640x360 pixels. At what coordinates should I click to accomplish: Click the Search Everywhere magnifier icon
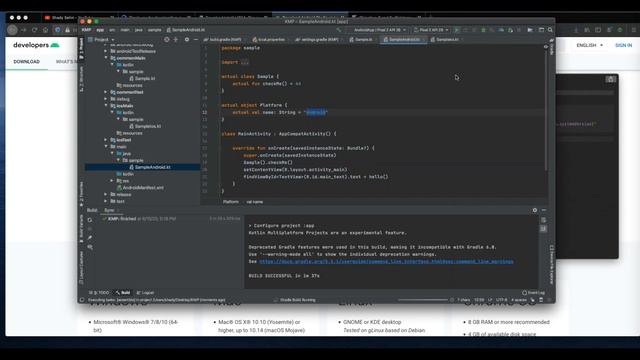pyautogui.click(x=550, y=30)
